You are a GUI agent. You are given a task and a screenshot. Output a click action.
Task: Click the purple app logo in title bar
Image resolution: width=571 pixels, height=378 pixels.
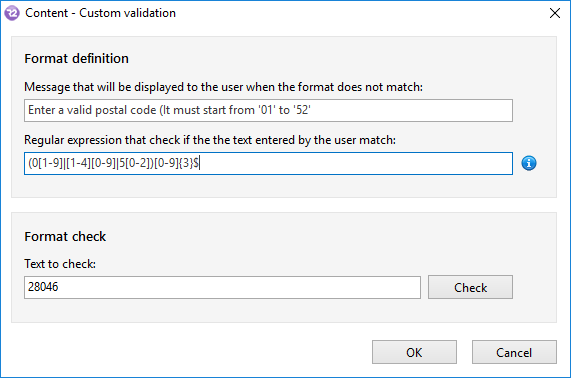coord(12,13)
